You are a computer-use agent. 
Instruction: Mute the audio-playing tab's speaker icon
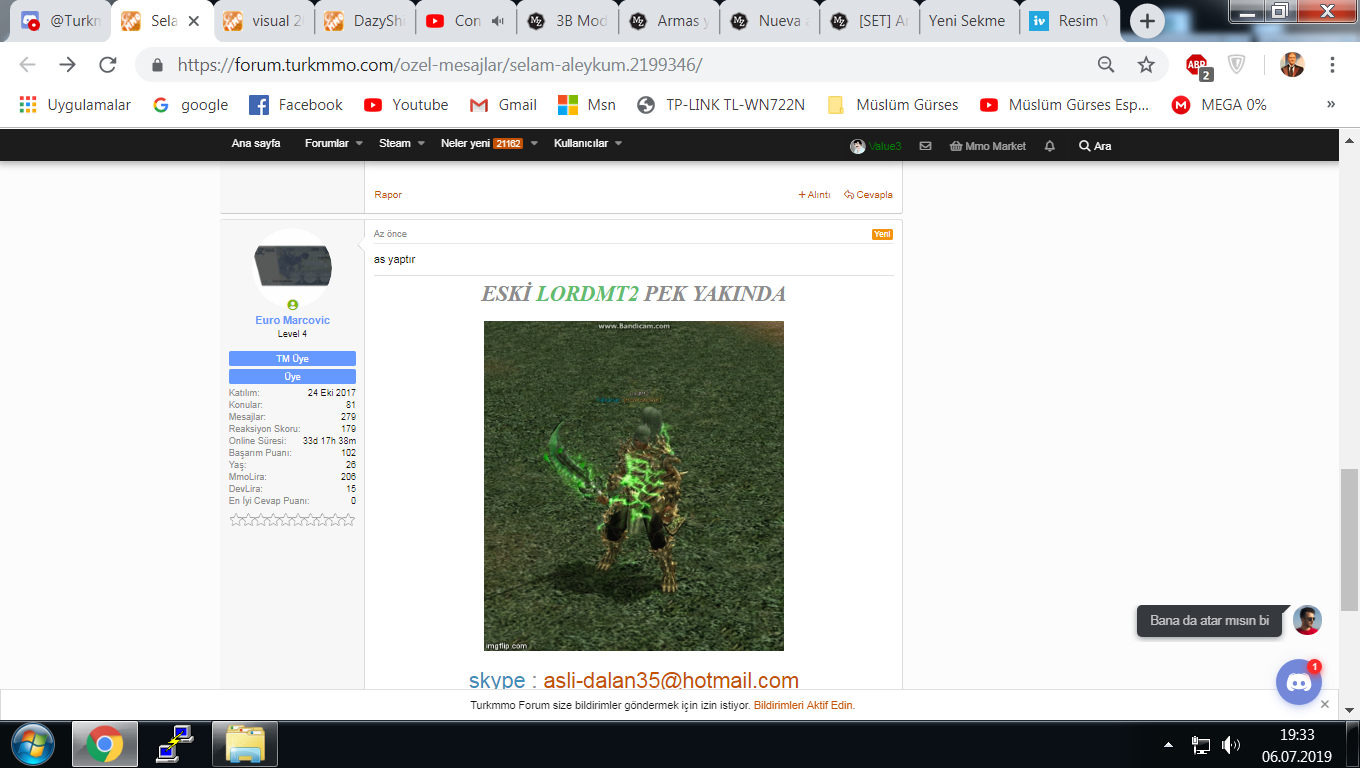[x=497, y=21]
